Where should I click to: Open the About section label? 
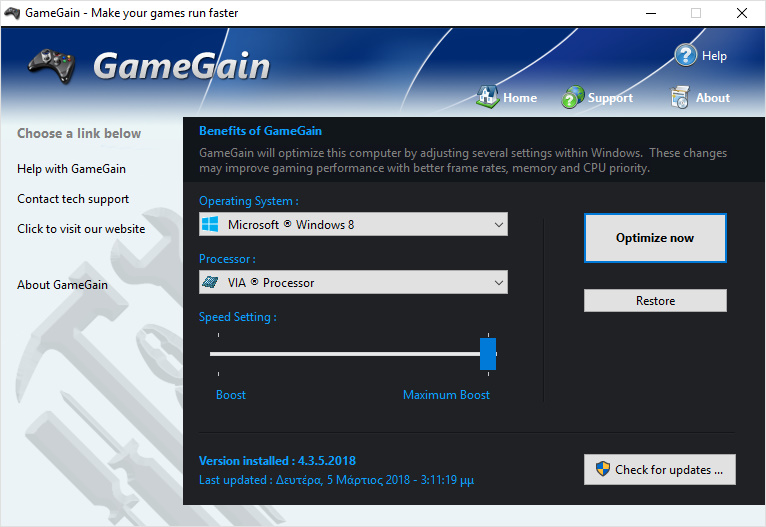(x=713, y=98)
